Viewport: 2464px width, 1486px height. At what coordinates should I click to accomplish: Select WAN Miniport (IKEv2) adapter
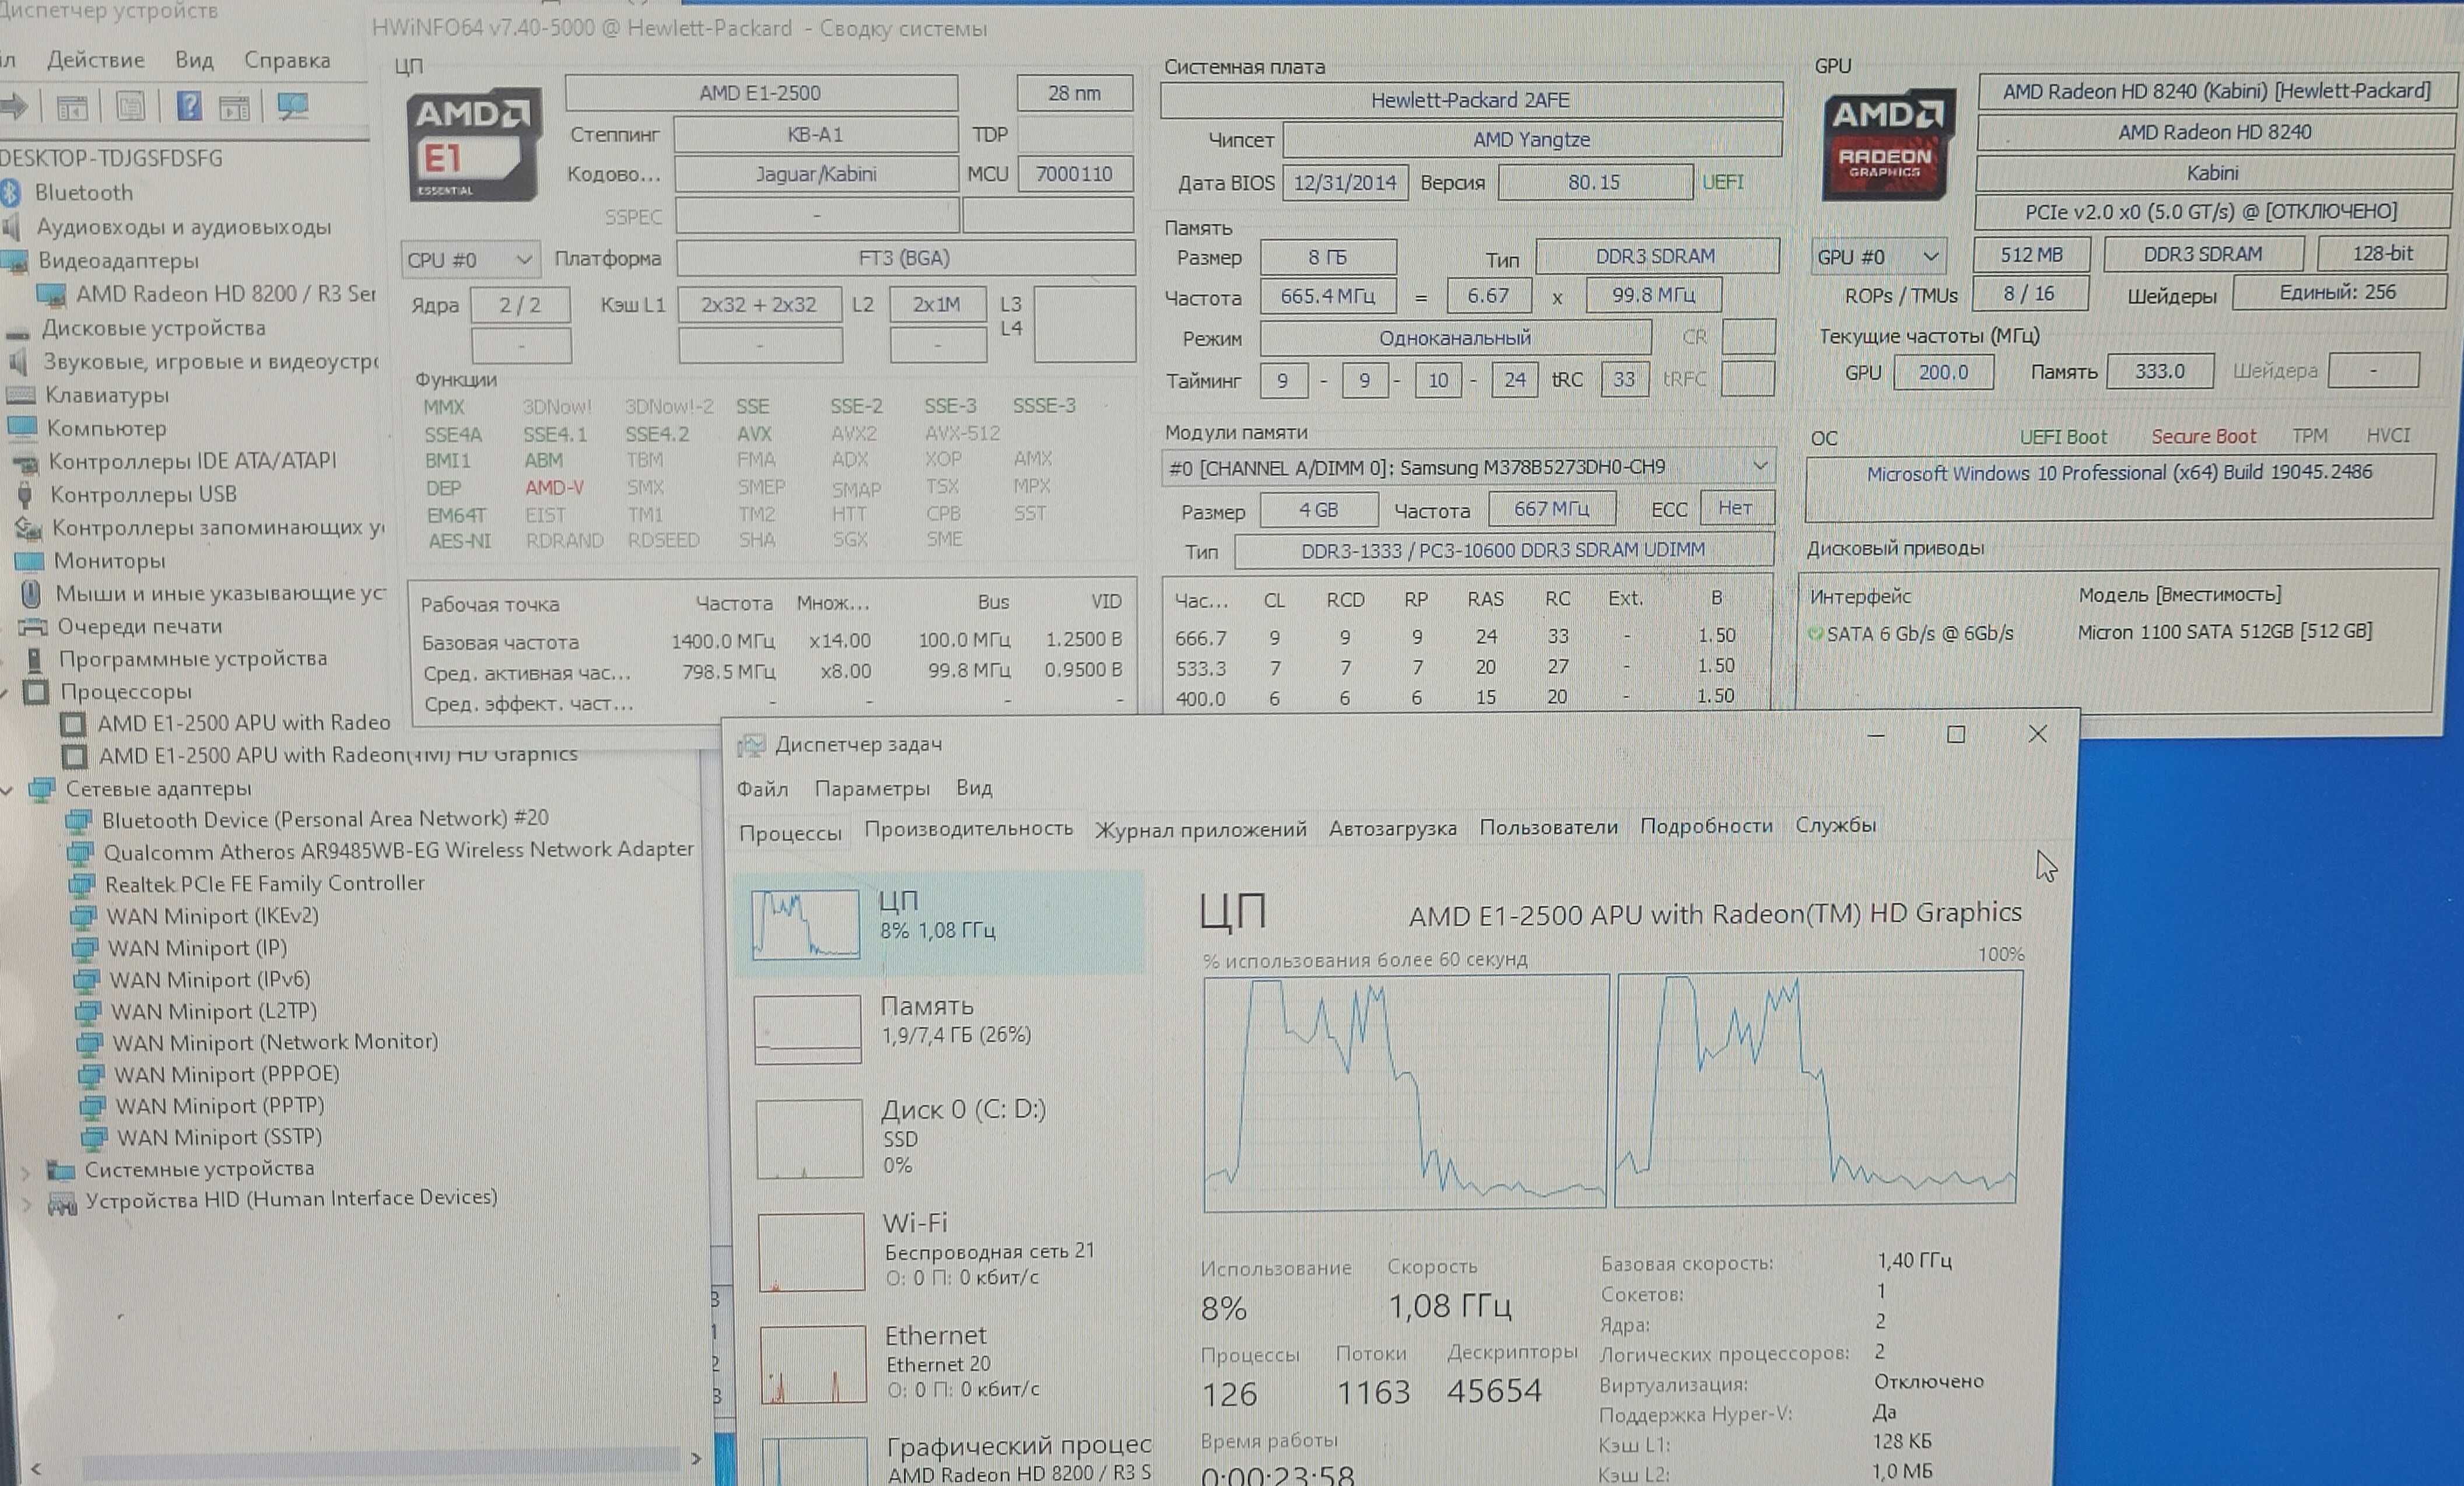point(212,916)
